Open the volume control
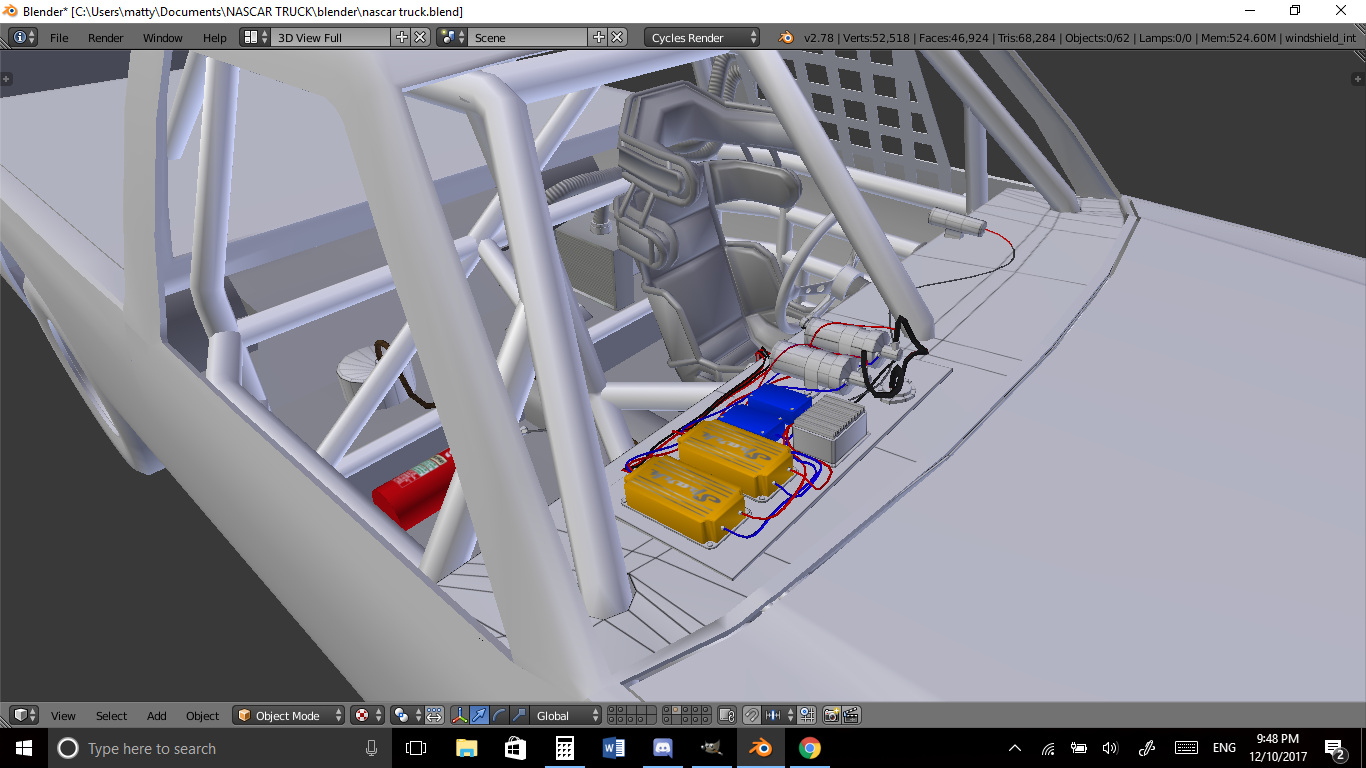 tap(1109, 748)
